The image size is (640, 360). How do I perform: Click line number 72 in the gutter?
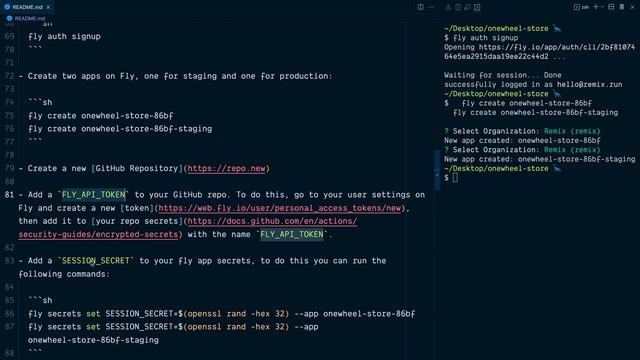pos(9,76)
